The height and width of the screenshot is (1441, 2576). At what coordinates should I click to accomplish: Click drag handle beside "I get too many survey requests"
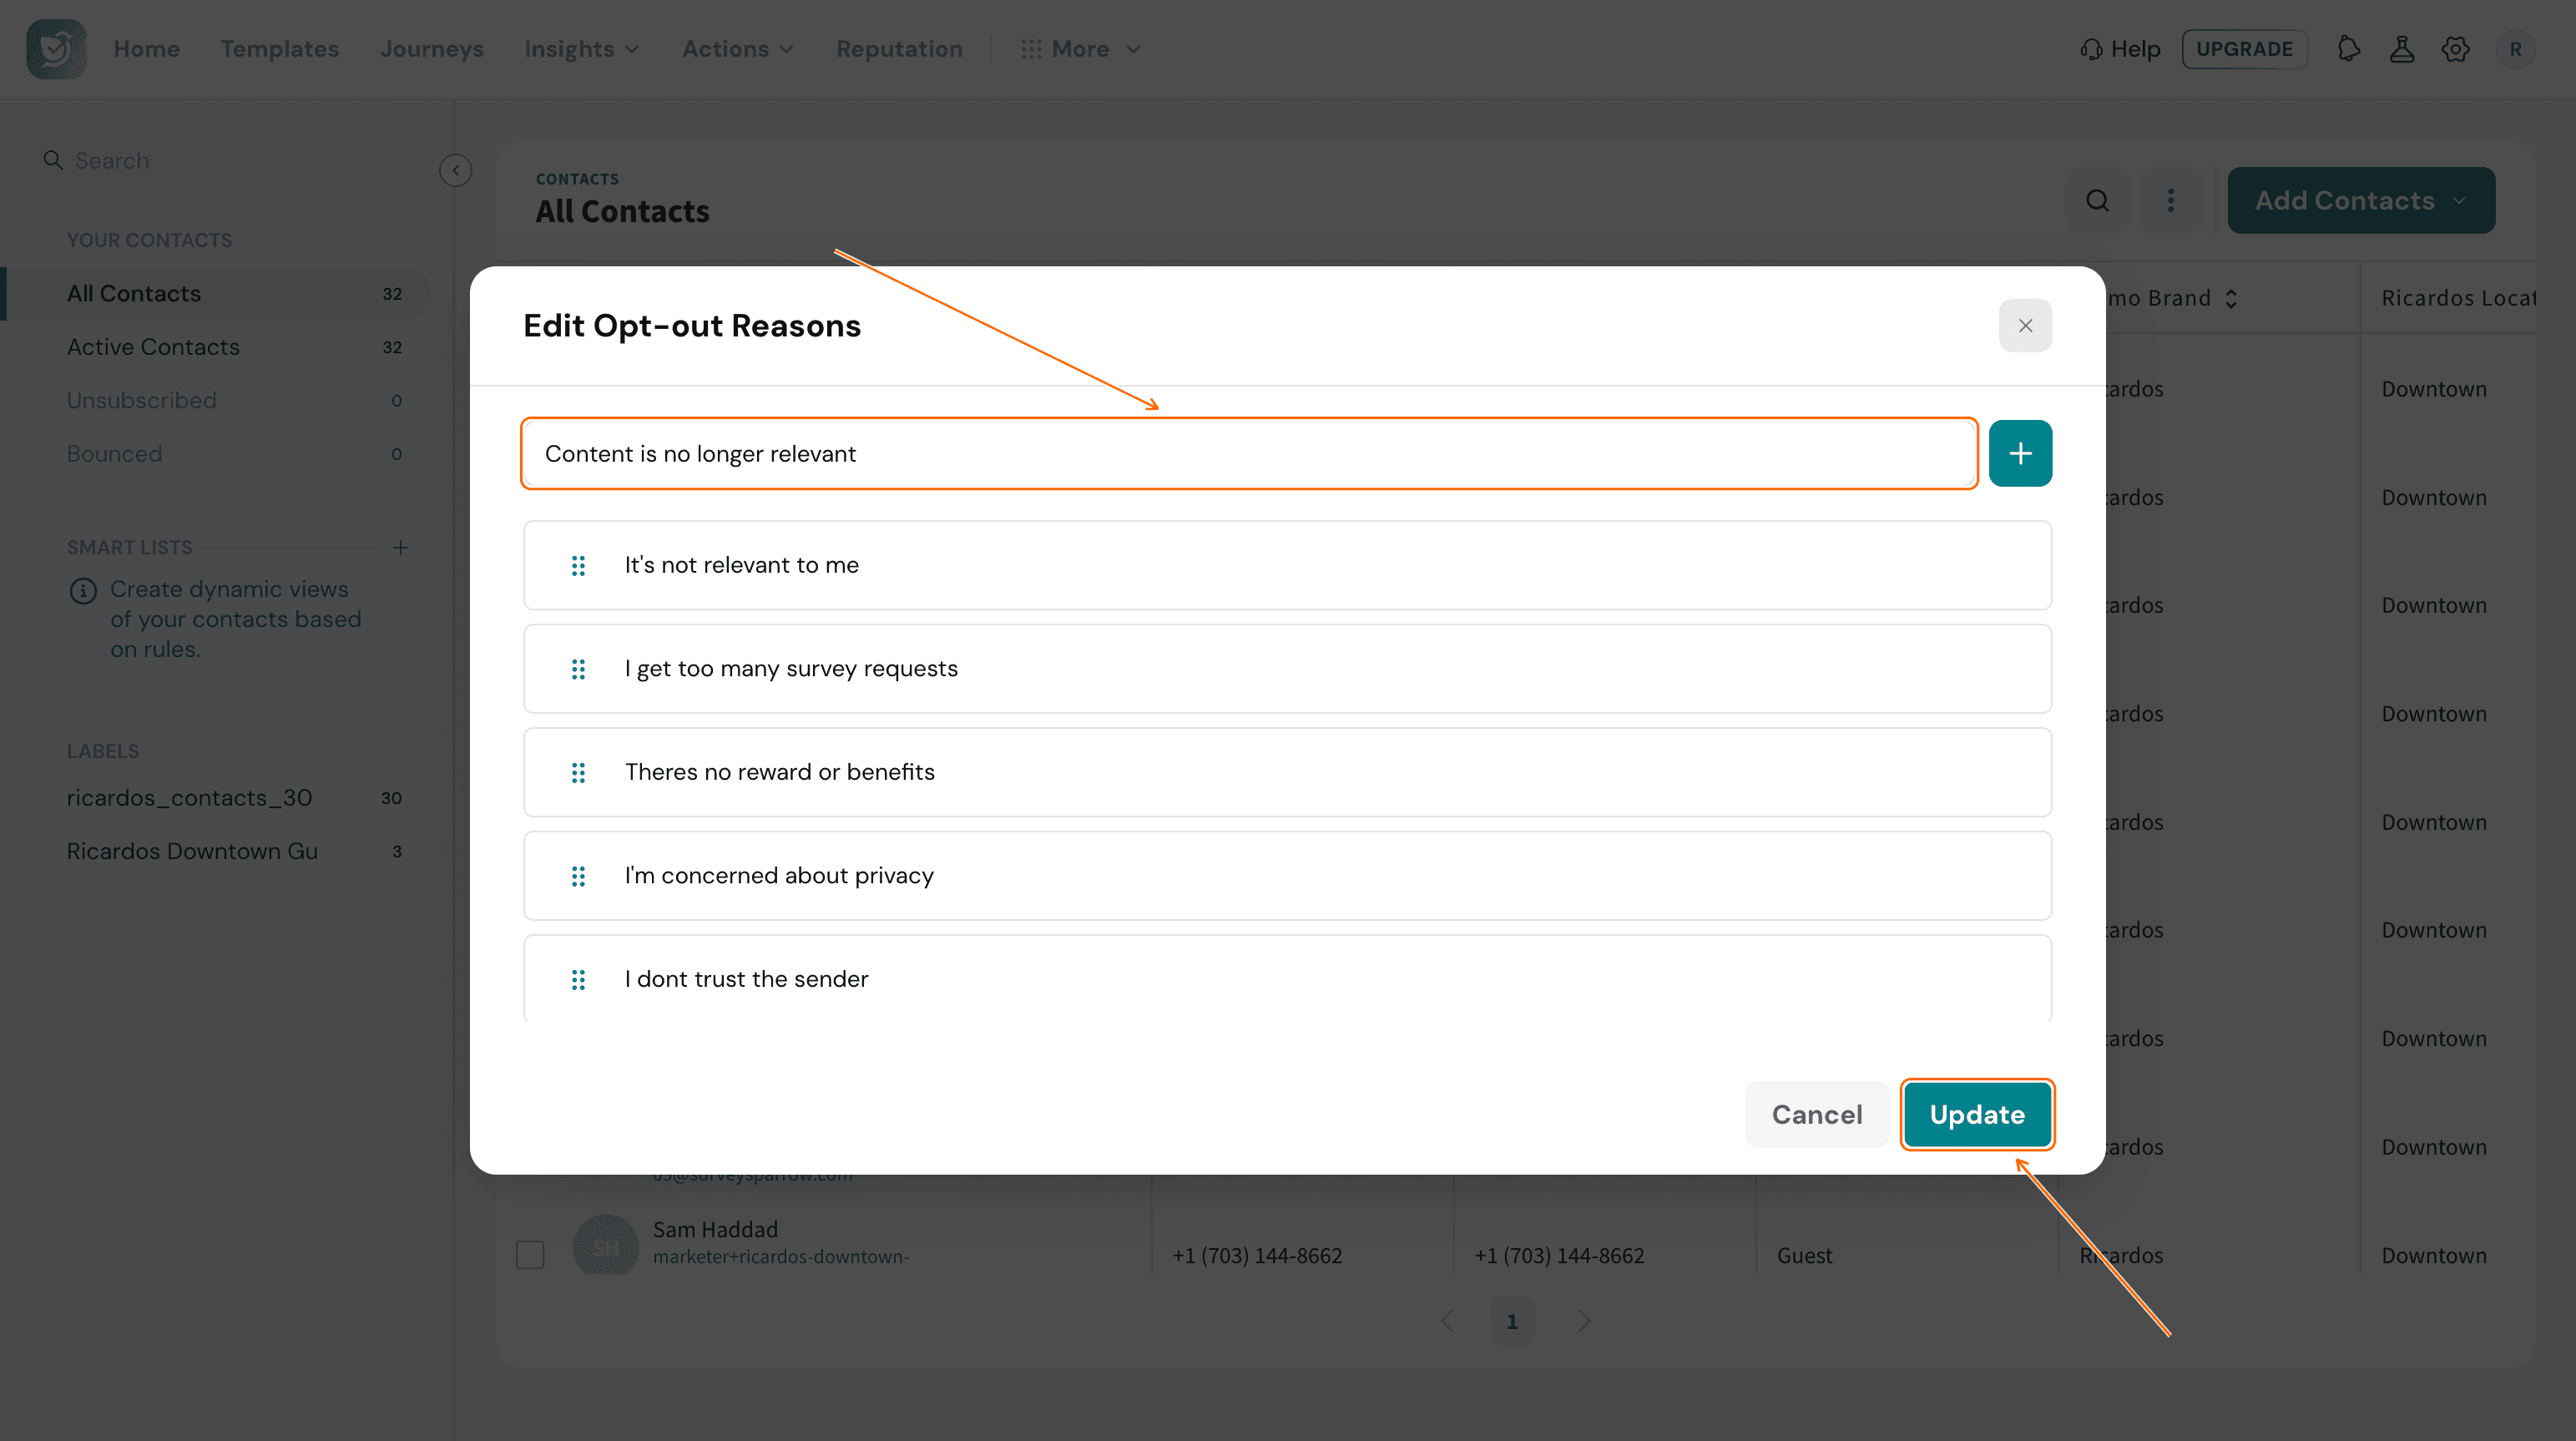[x=578, y=669]
